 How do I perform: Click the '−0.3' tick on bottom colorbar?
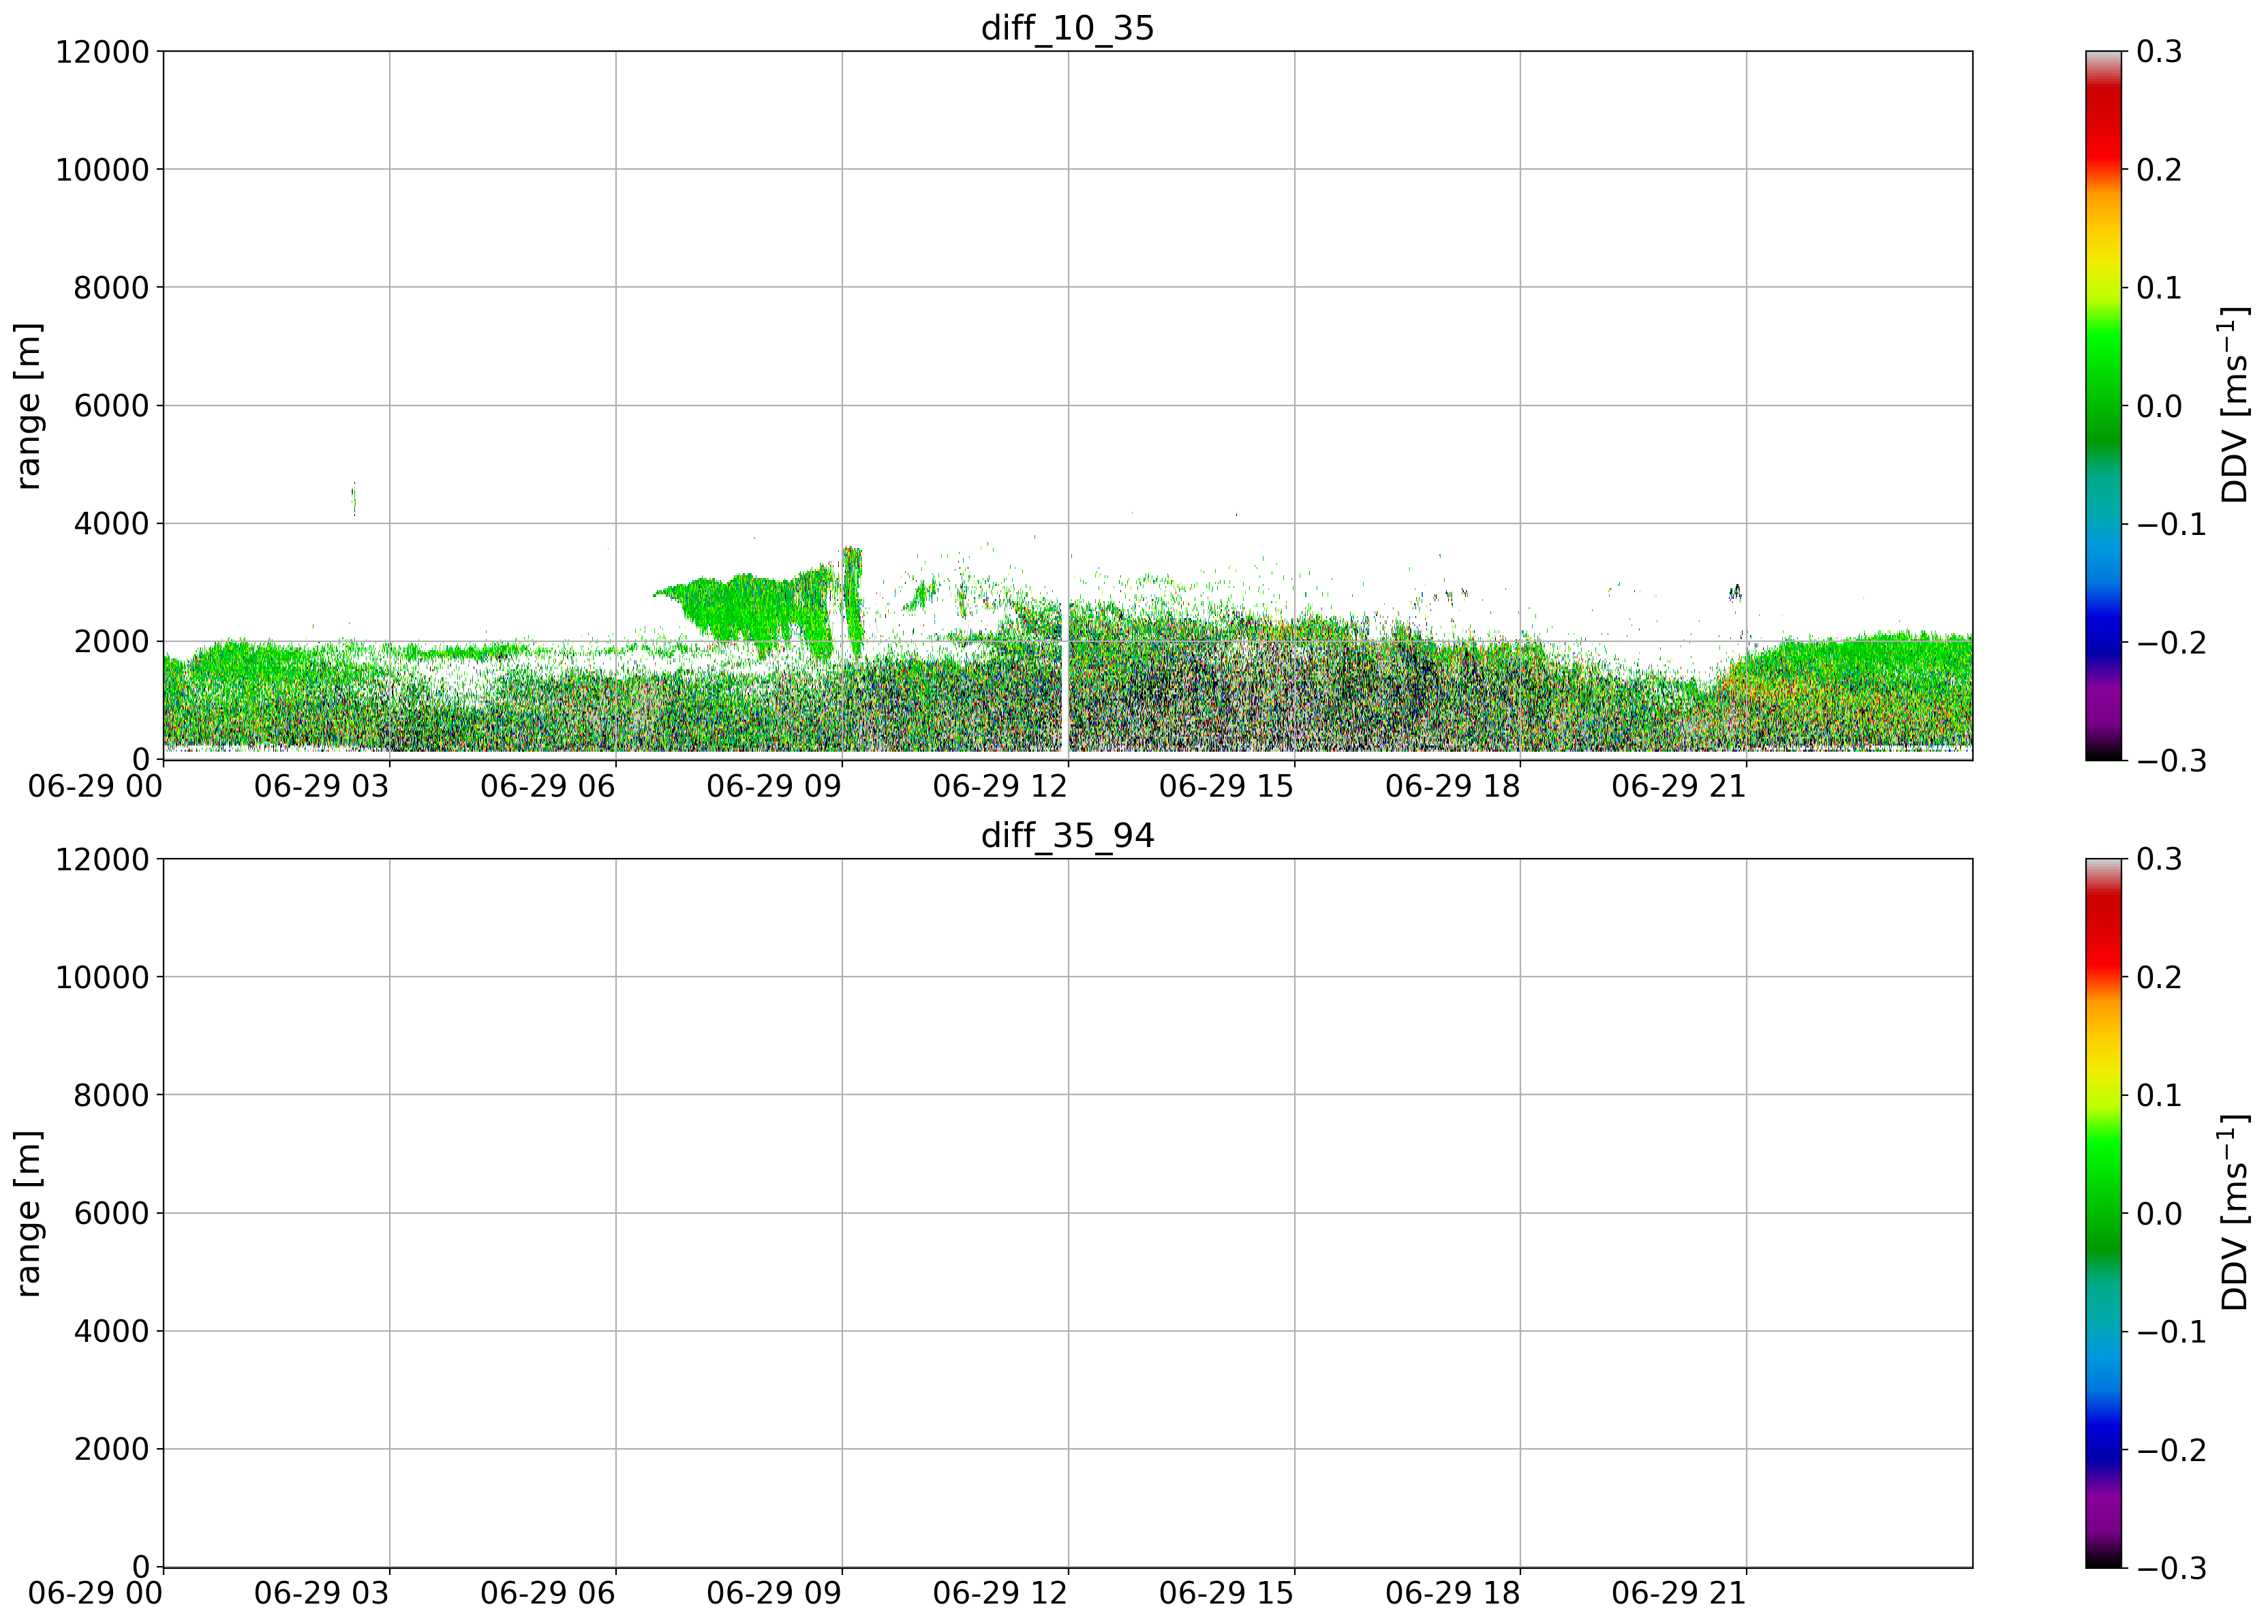(2172, 1568)
